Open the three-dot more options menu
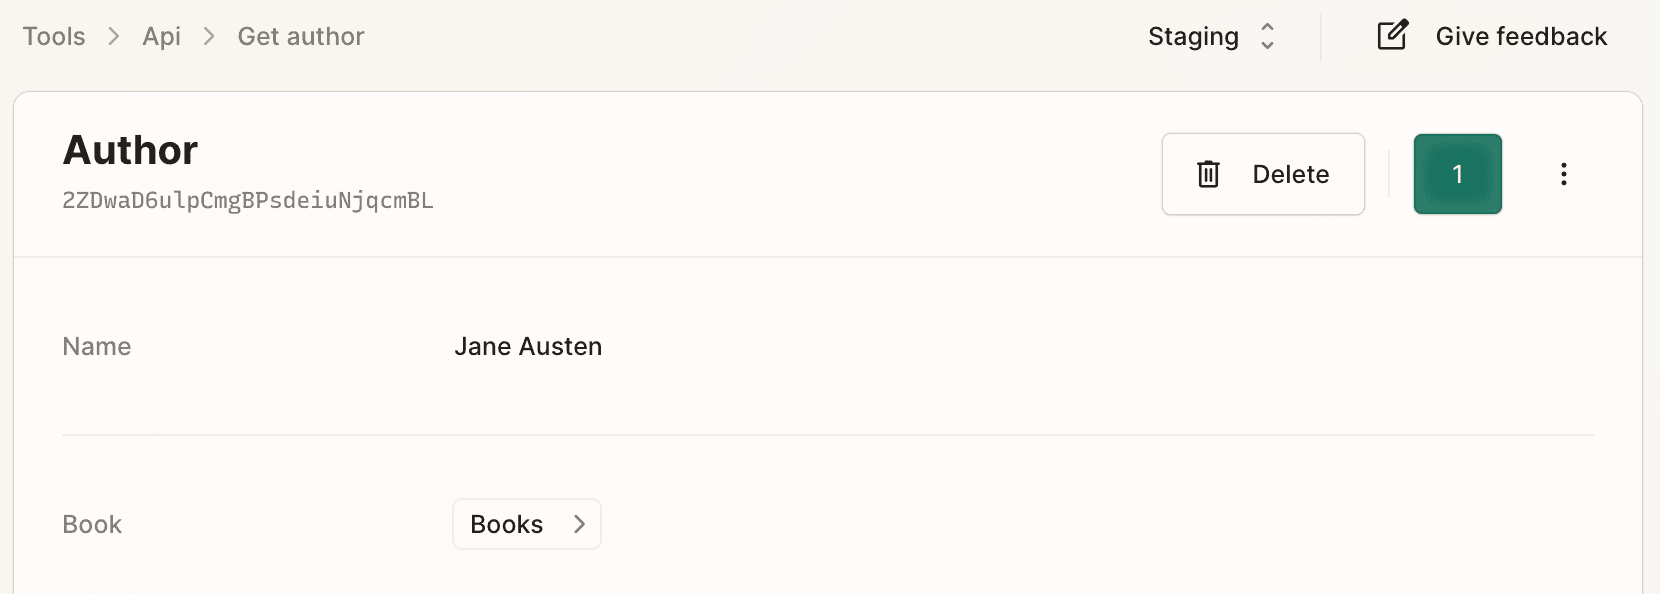Image resolution: width=1660 pixels, height=594 pixels. click(1564, 174)
